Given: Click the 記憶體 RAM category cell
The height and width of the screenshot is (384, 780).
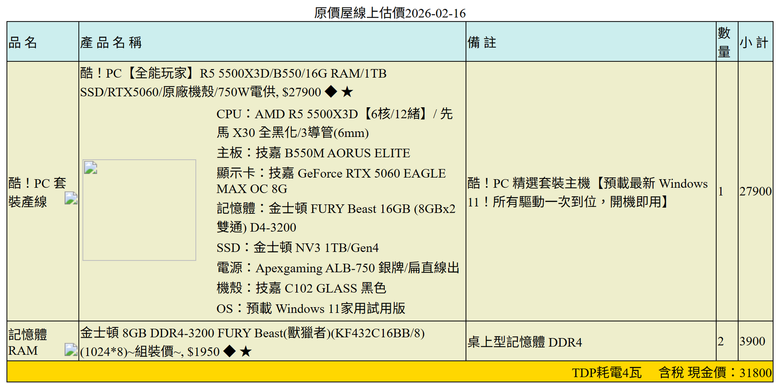Looking at the screenshot, I should point(42,341).
